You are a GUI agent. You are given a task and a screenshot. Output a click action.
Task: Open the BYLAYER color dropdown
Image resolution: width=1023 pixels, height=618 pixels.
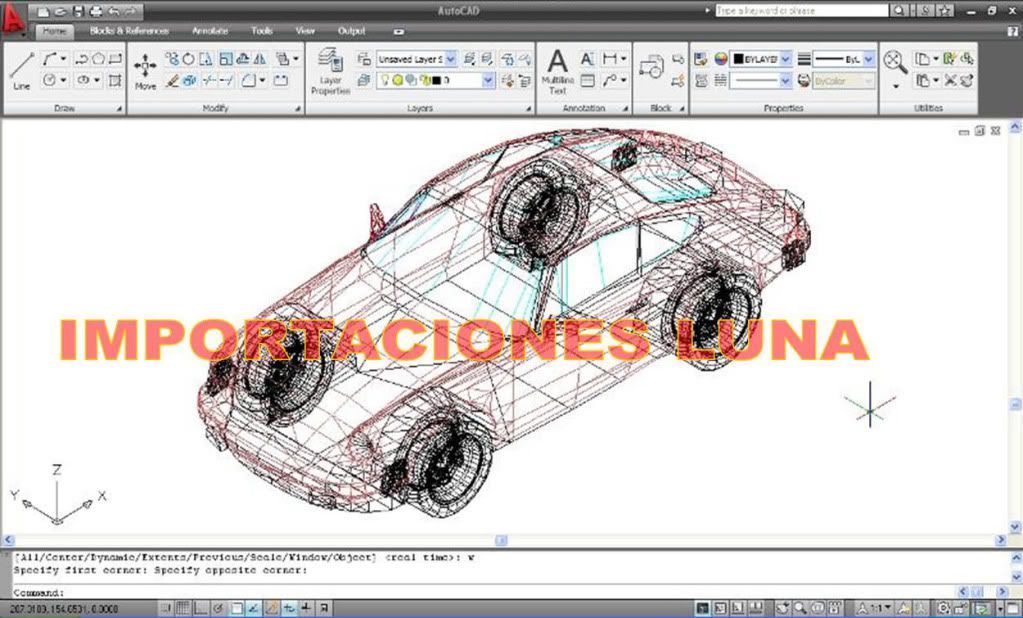[x=786, y=59]
